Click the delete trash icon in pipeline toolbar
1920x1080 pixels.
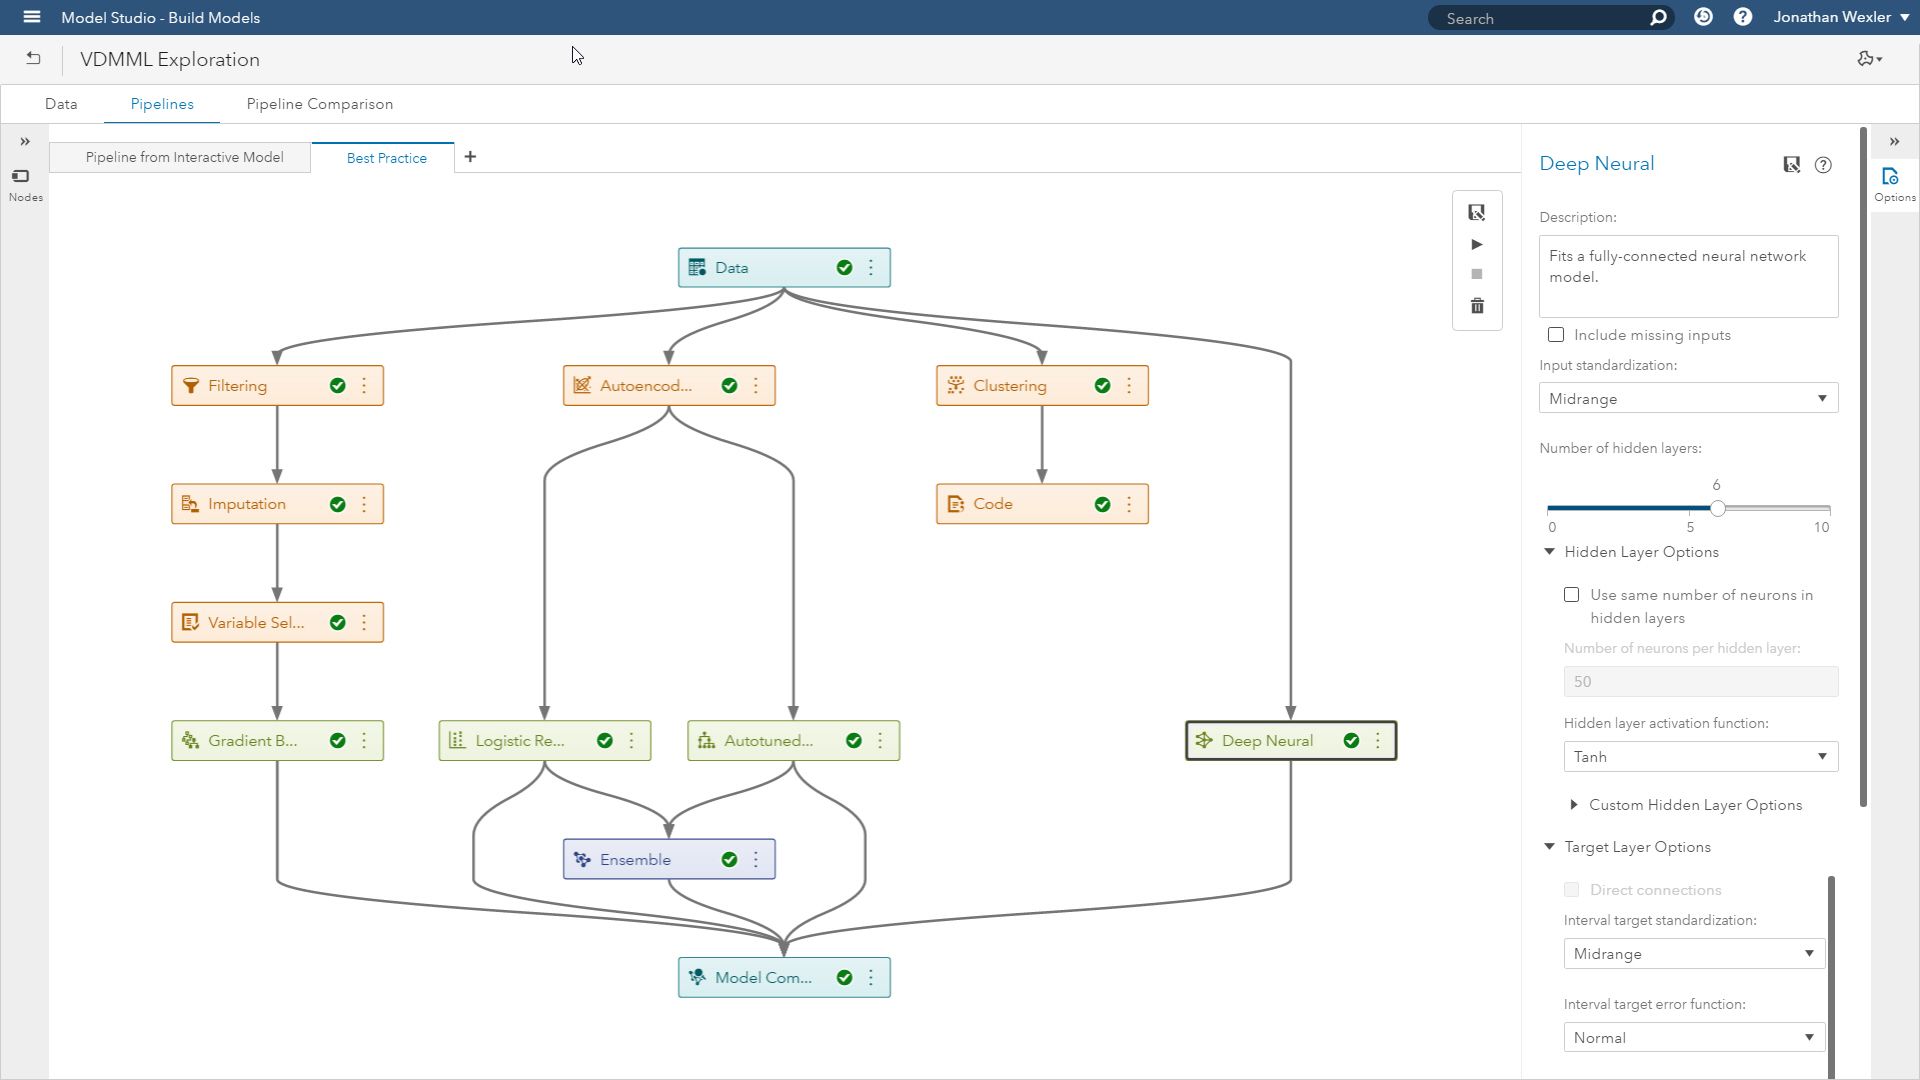coord(1477,306)
